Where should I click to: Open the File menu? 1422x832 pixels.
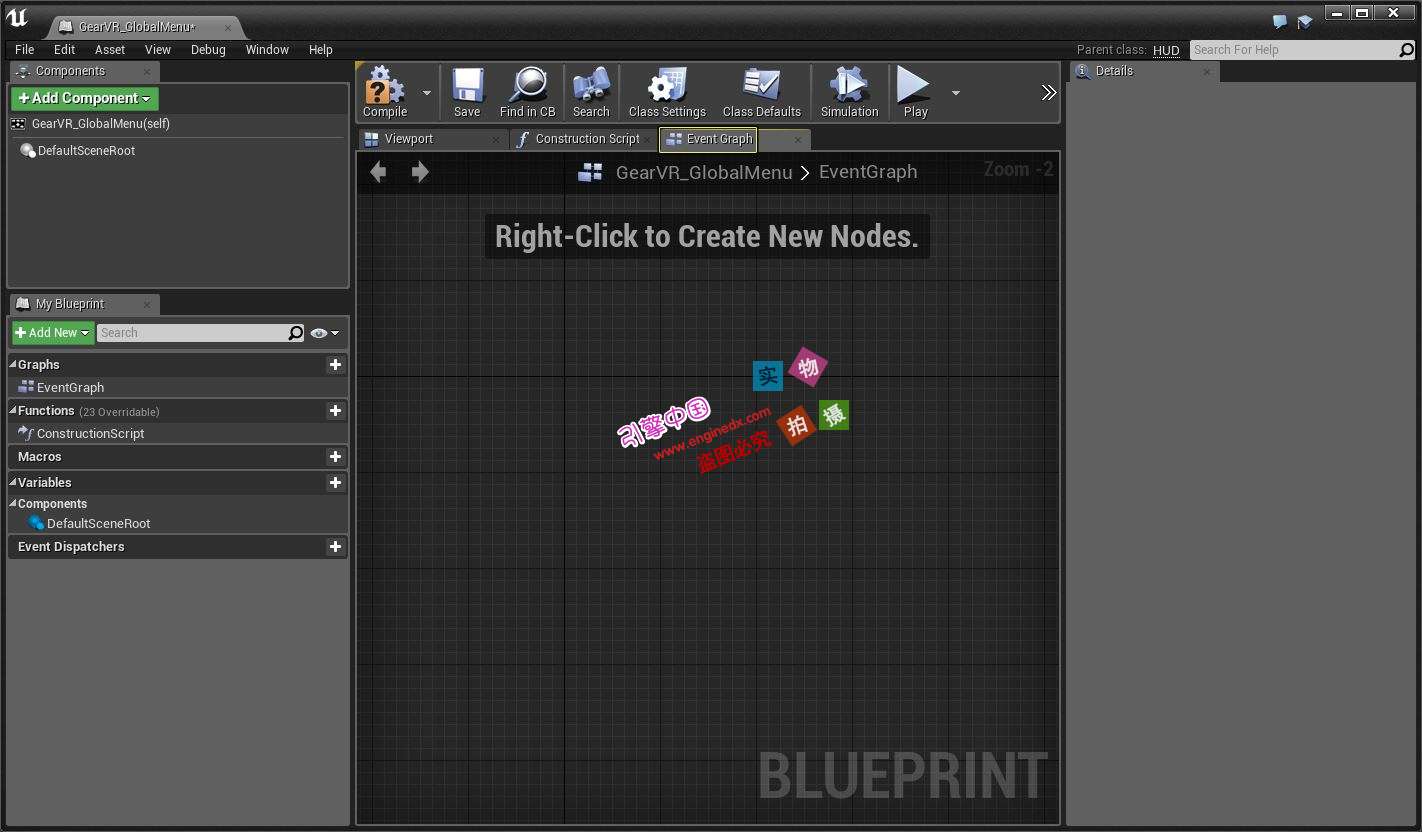click(x=25, y=49)
